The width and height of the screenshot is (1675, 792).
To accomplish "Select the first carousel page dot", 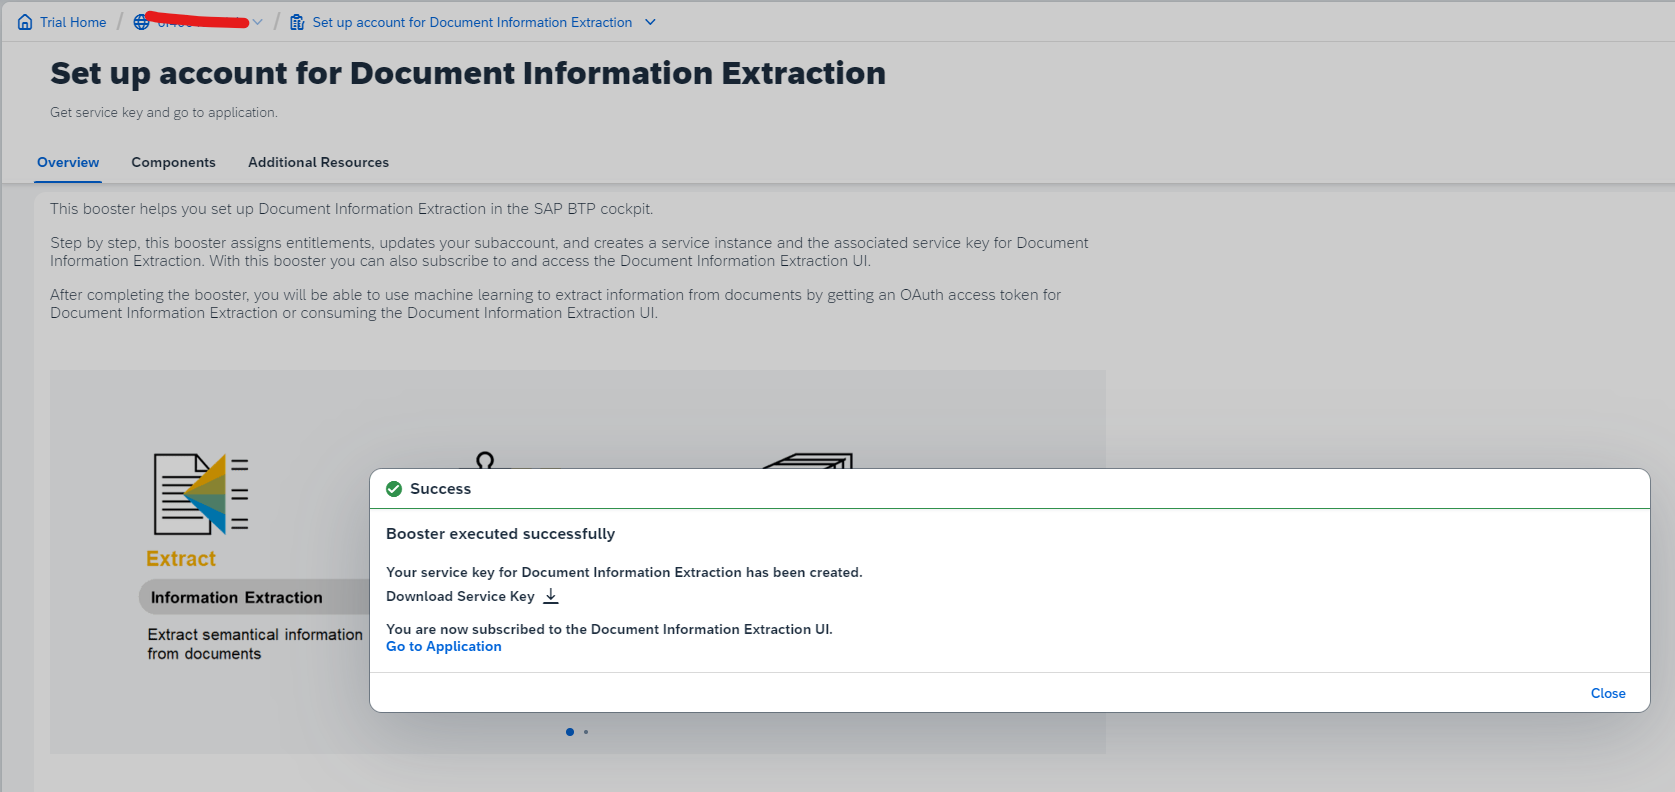I will pos(570,732).
